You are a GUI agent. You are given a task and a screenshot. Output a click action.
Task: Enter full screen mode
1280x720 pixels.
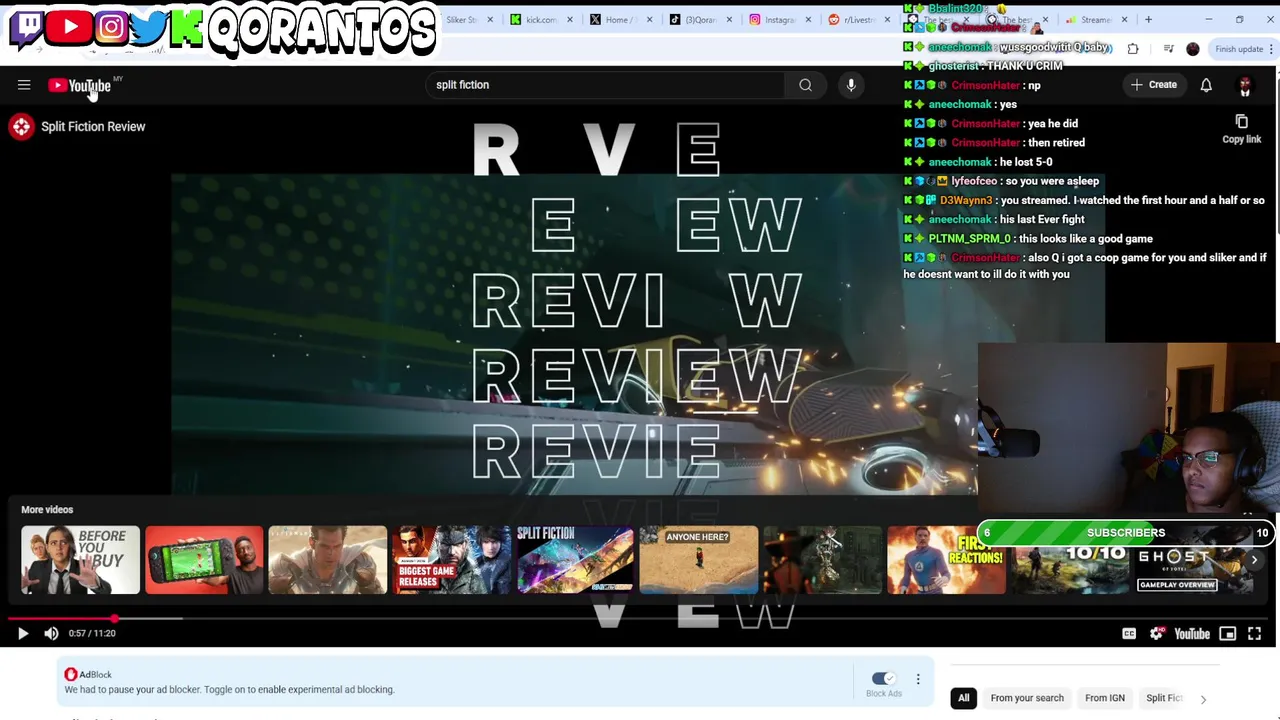click(1254, 633)
